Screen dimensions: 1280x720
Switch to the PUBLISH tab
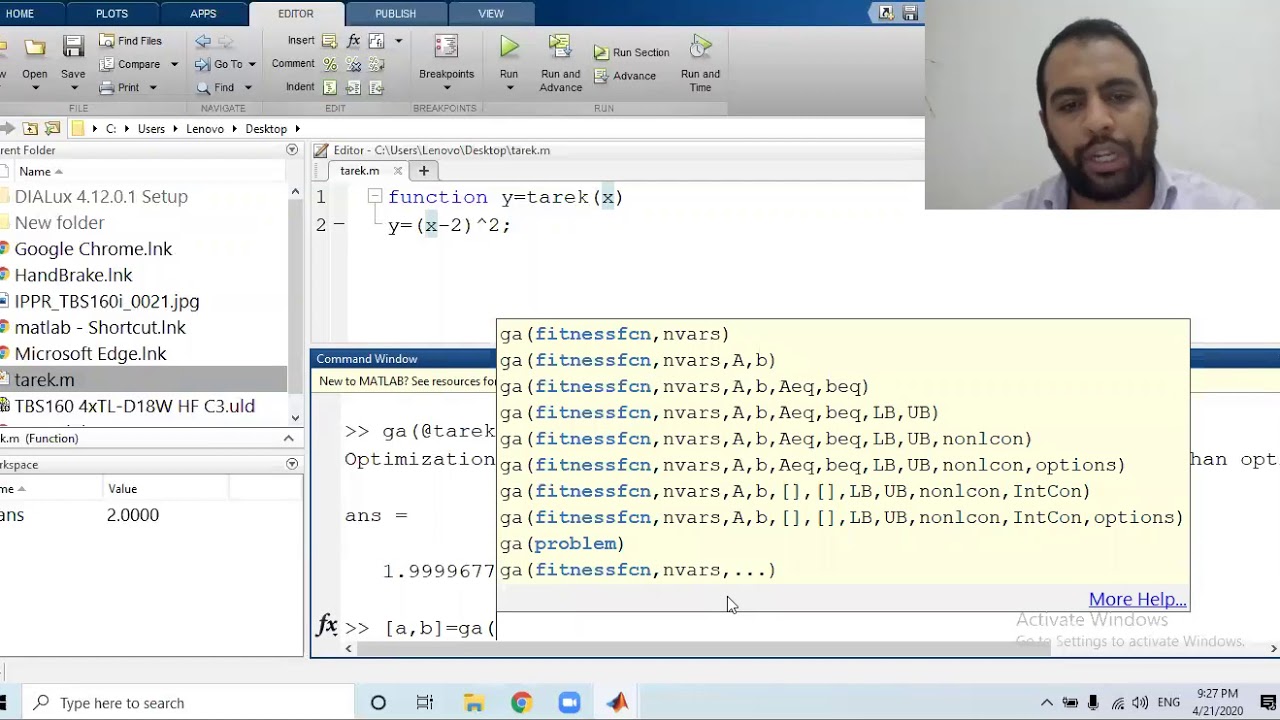point(395,13)
